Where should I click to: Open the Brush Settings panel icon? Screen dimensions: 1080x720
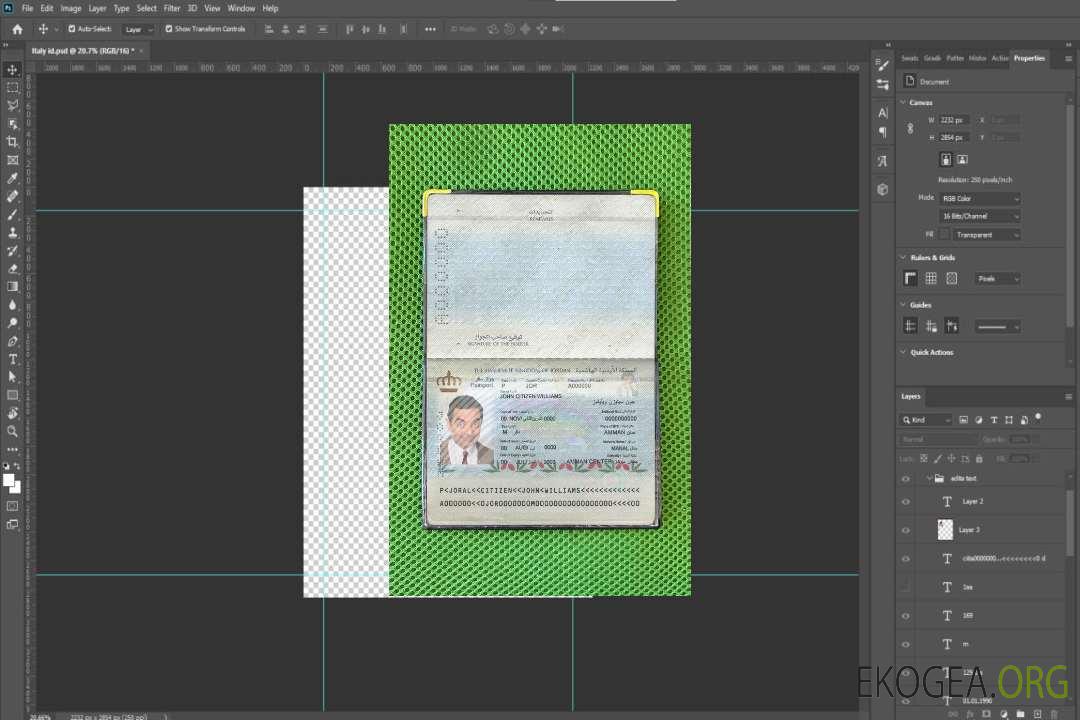[x=883, y=65]
